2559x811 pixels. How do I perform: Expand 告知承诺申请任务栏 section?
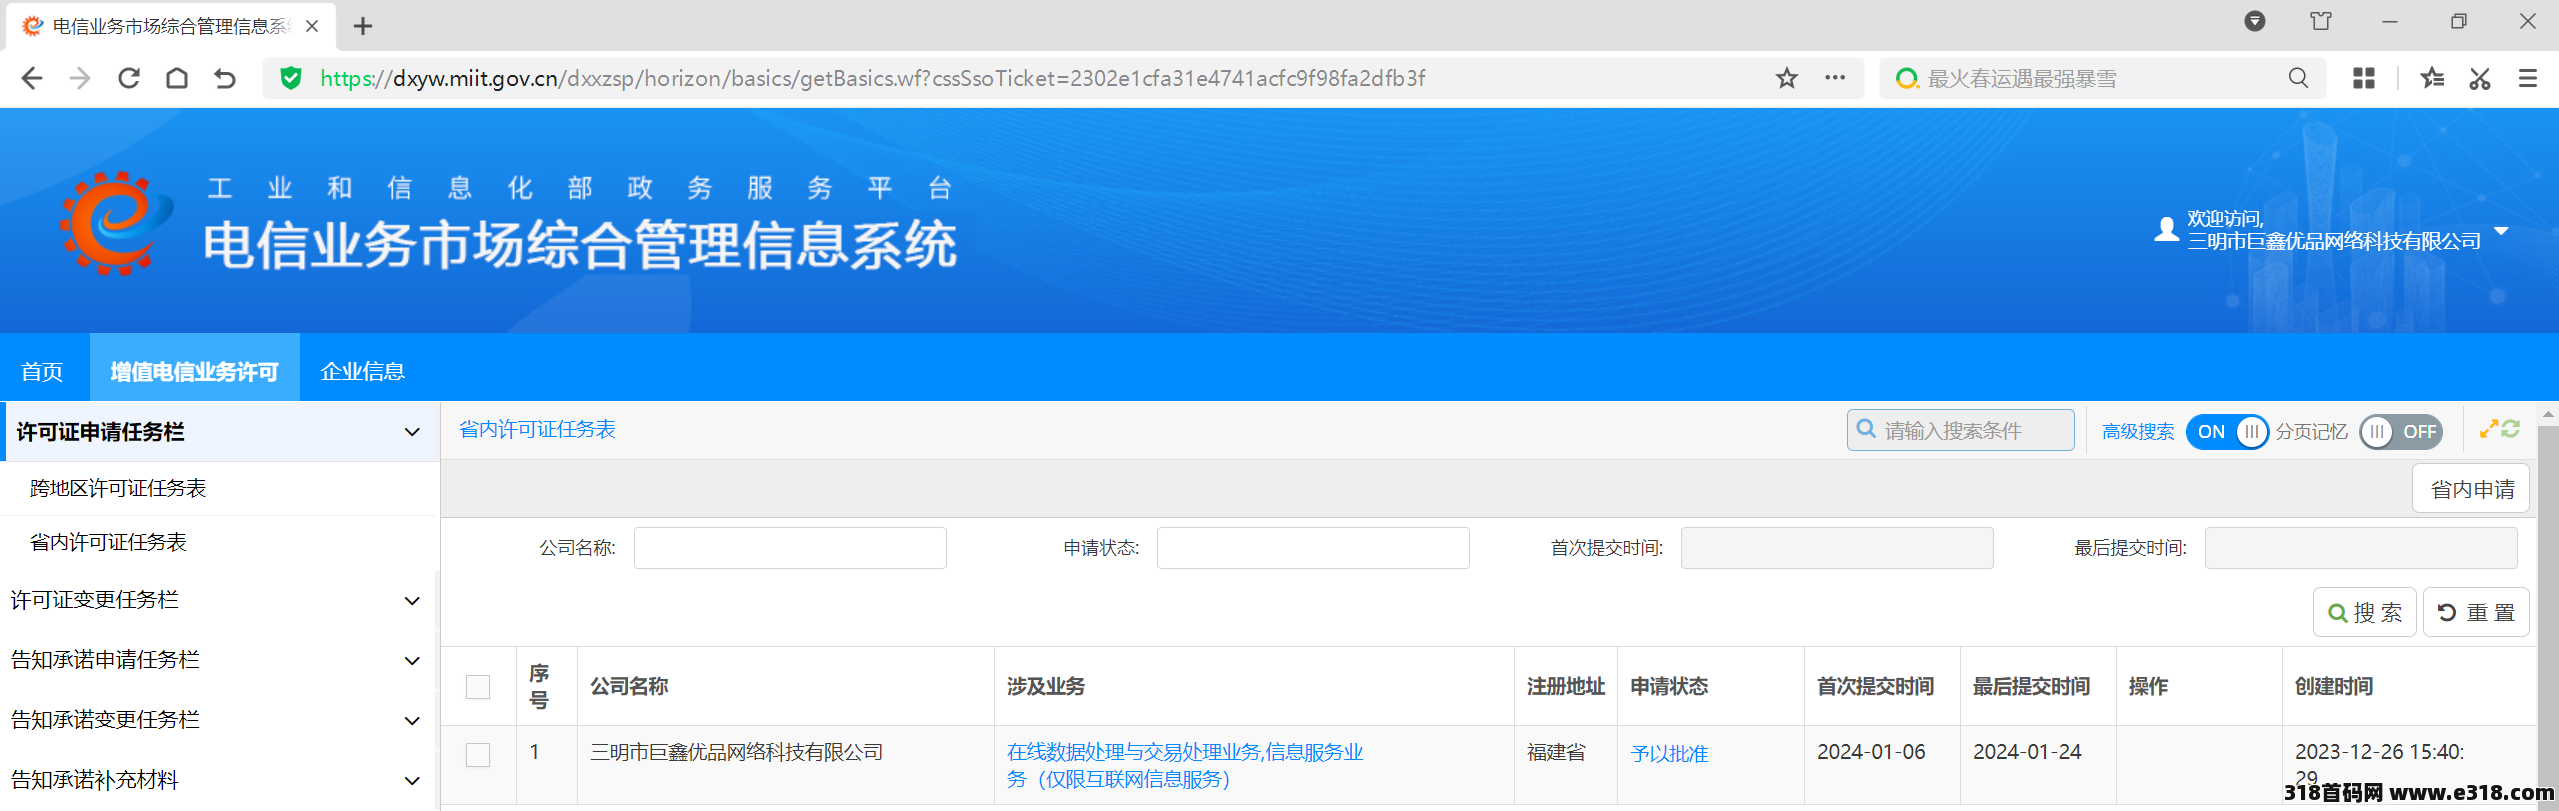pyautogui.click(x=412, y=661)
